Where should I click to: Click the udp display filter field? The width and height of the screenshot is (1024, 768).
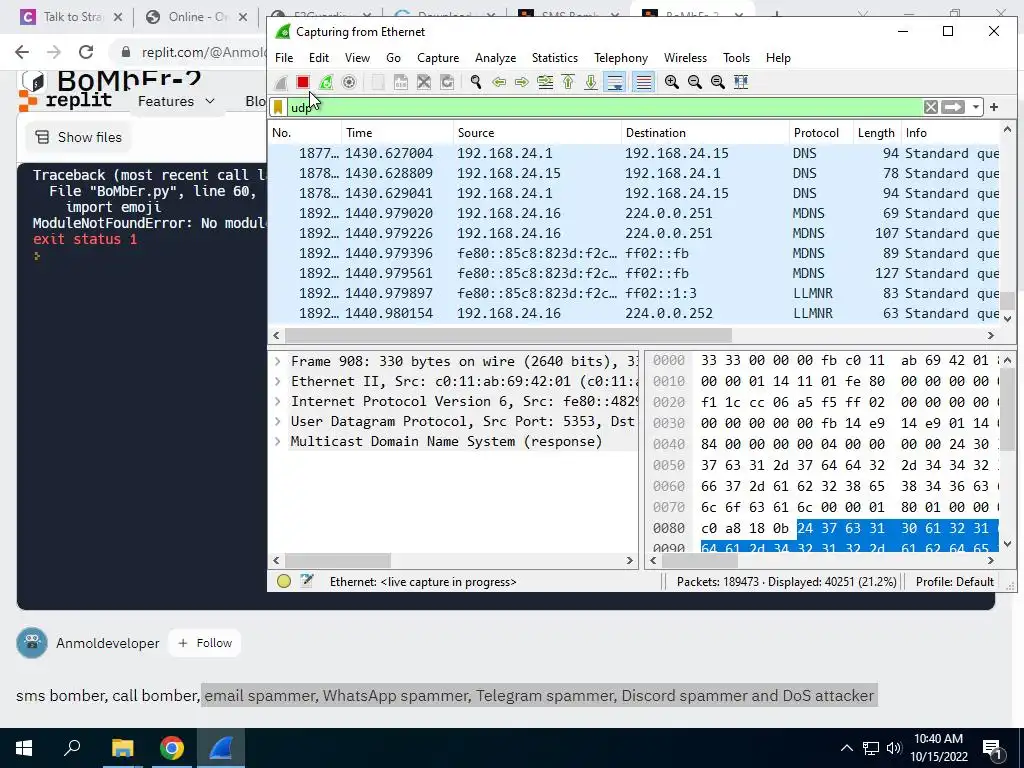pyautogui.click(x=604, y=107)
